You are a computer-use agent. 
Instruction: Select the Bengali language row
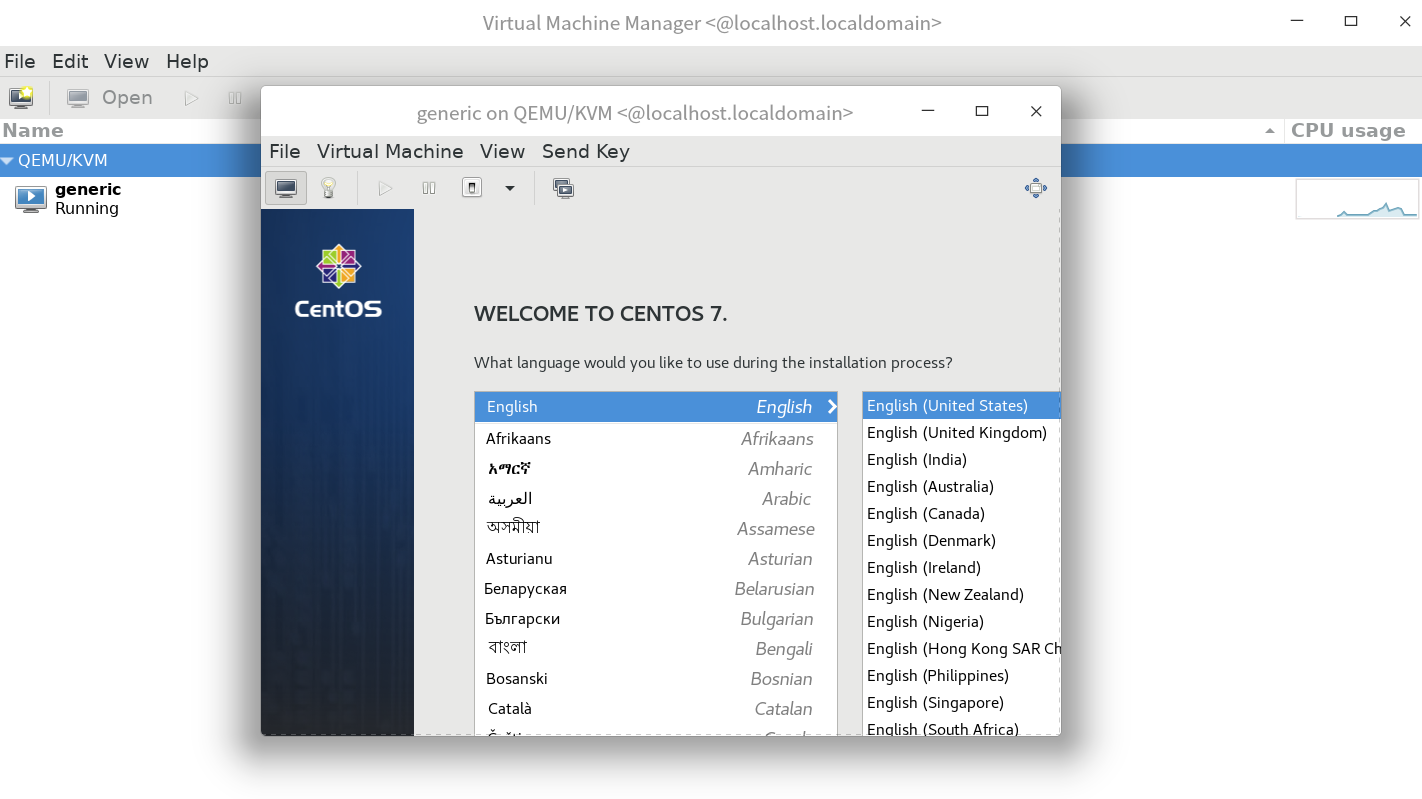tap(656, 649)
